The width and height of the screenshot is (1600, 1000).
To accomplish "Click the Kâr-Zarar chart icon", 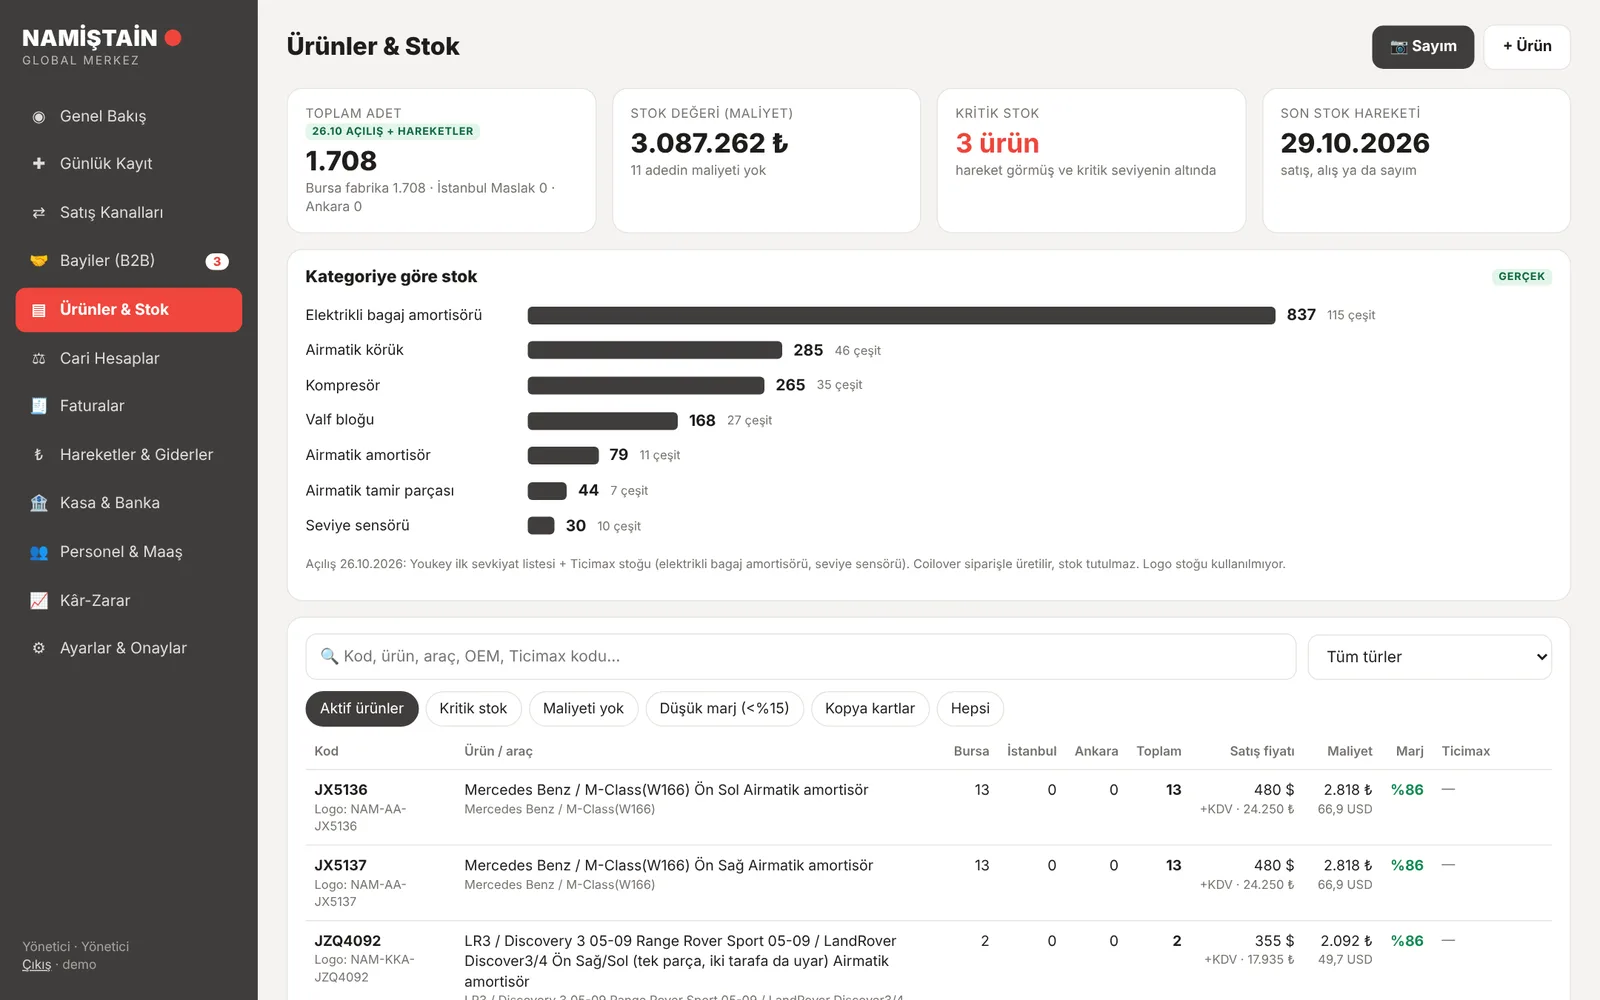I will pos(39,601).
